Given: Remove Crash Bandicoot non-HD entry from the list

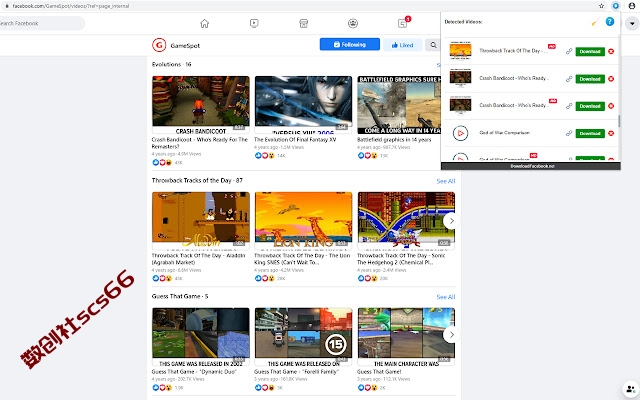Looking at the screenshot, I should coord(611,79).
